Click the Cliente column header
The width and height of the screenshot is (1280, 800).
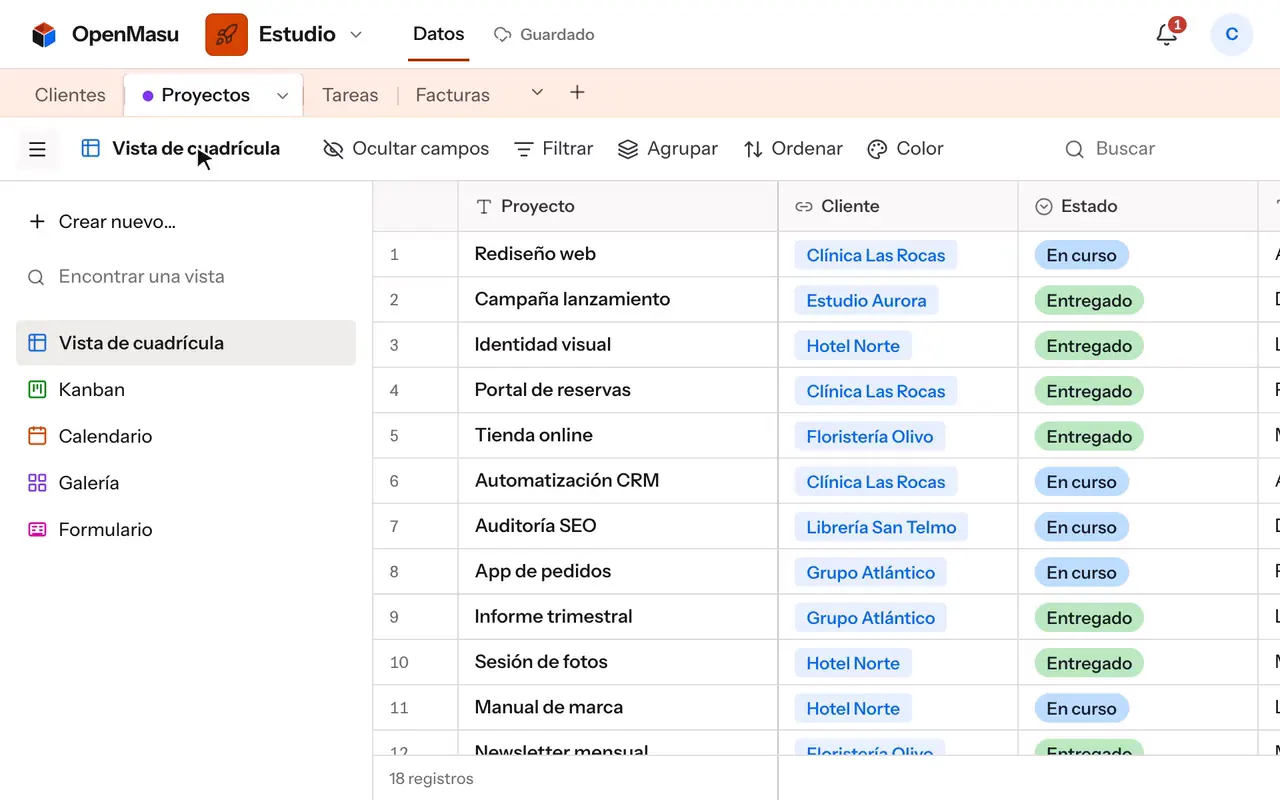coord(898,206)
